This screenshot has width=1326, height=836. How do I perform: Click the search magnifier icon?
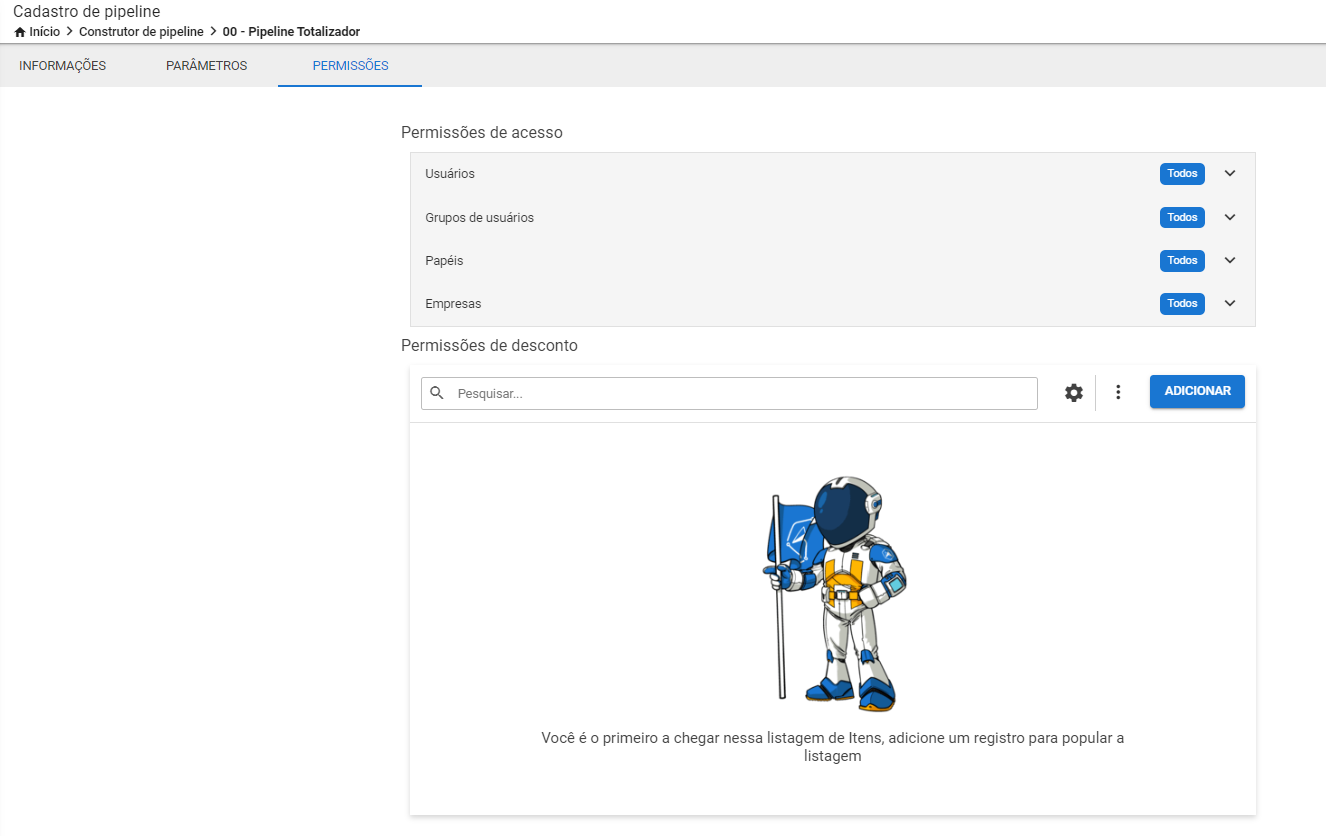437,393
